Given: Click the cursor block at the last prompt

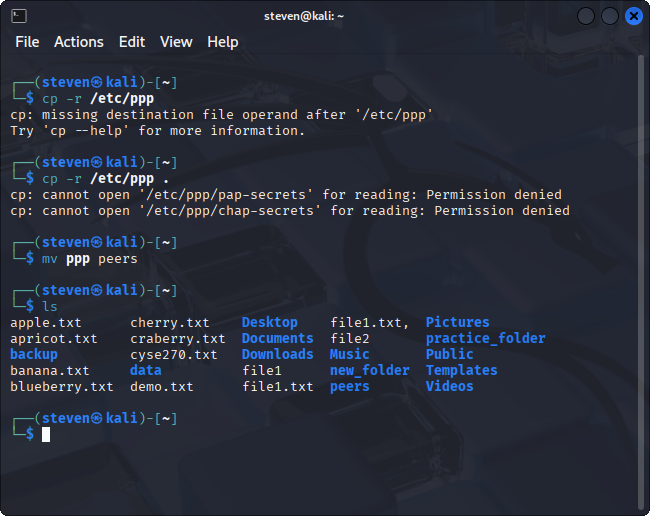Looking at the screenshot, I should 46,434.
